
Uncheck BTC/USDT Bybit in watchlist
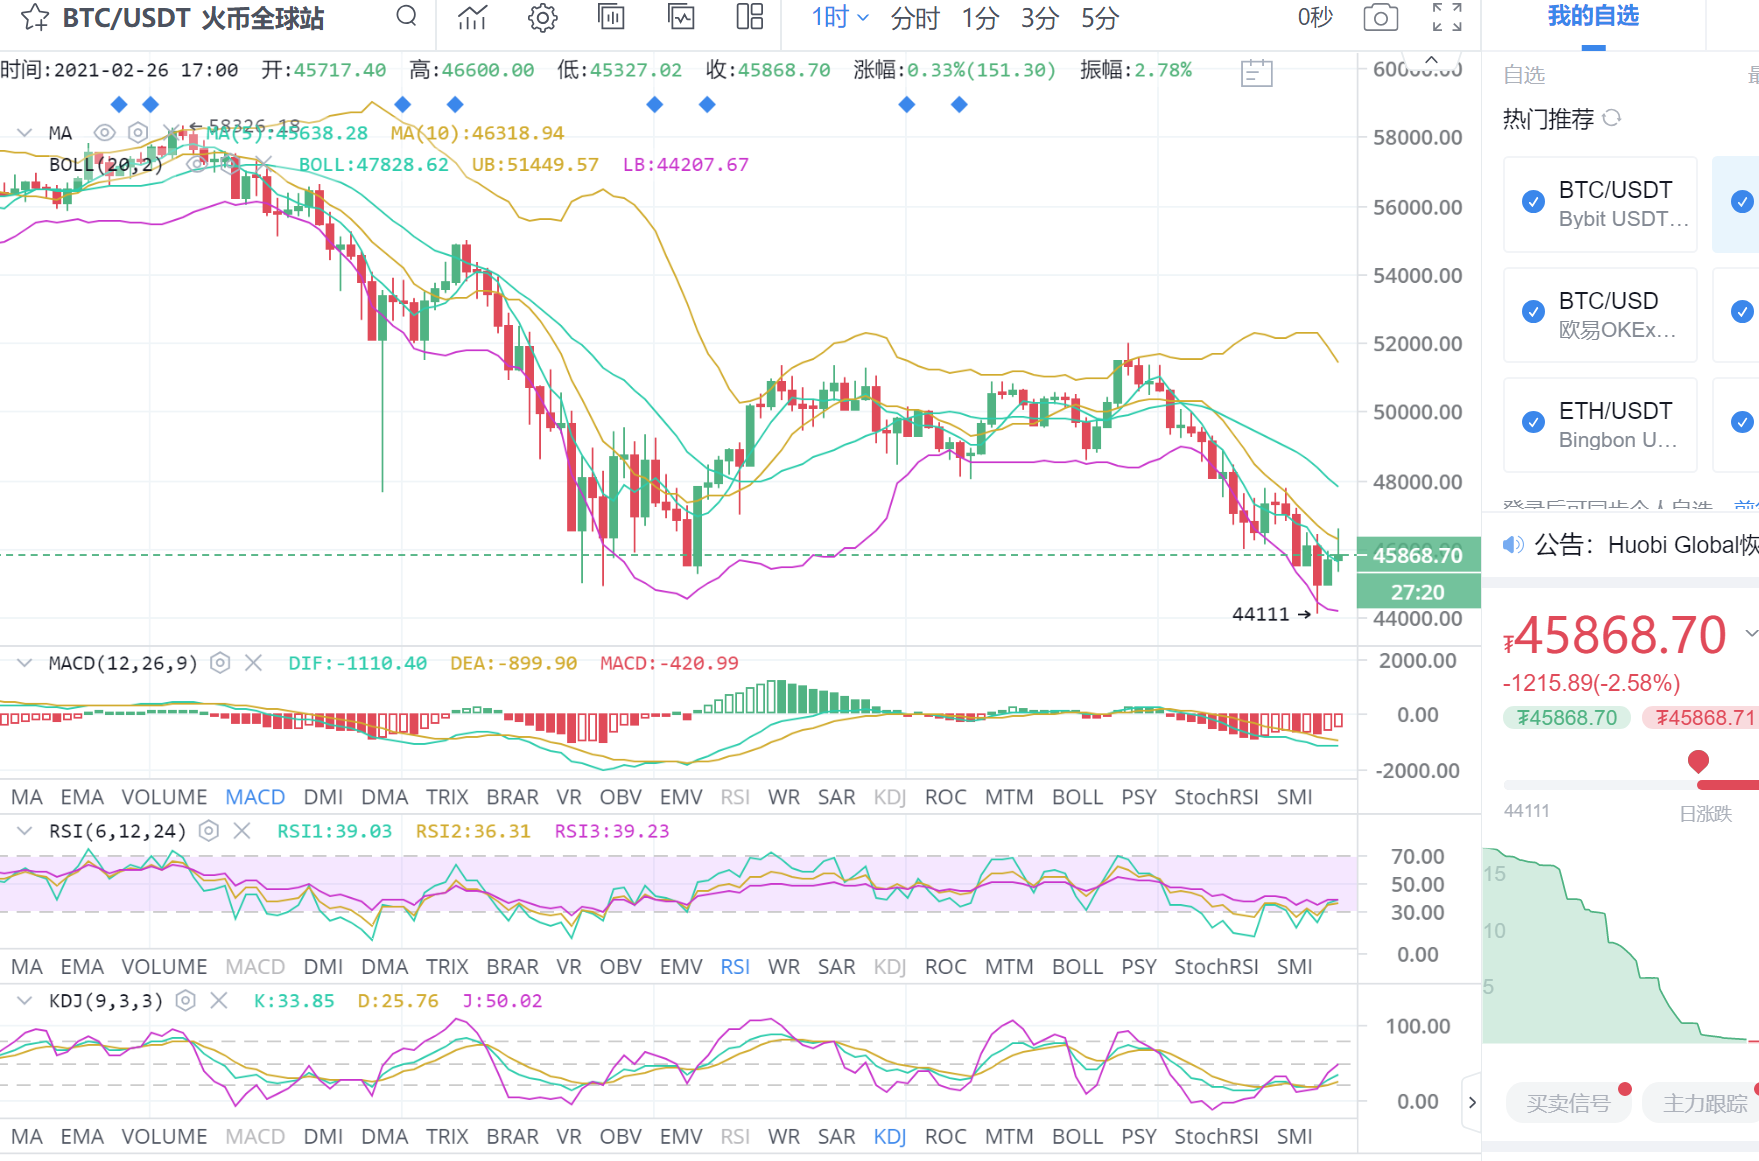pyautogui.click(x=1533, y=202)
